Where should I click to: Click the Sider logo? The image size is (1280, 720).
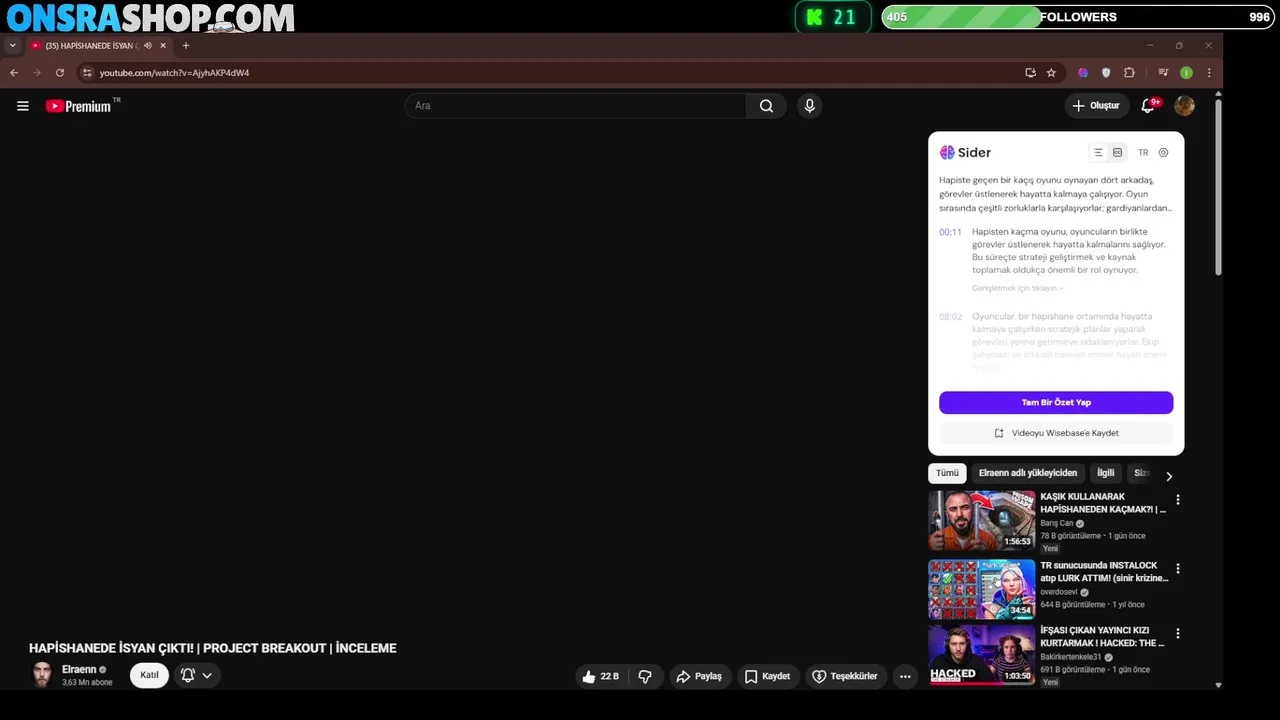click(x=965, y=153)
